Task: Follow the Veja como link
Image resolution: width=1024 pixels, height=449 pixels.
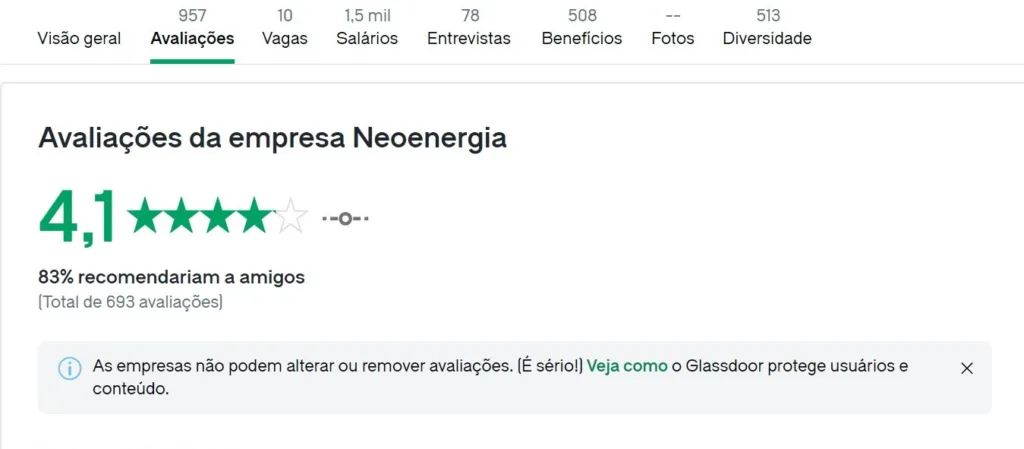Action: 627,366
